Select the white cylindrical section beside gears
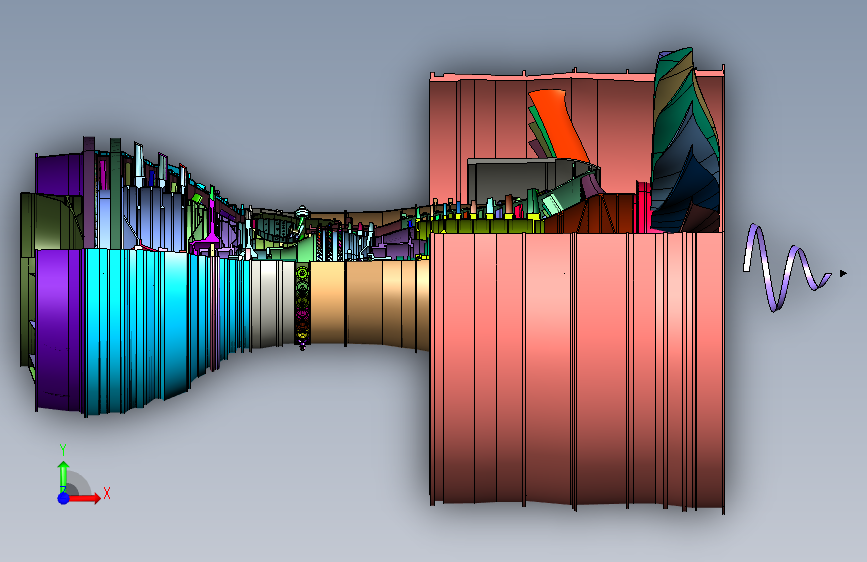 [x=273, y=303]
